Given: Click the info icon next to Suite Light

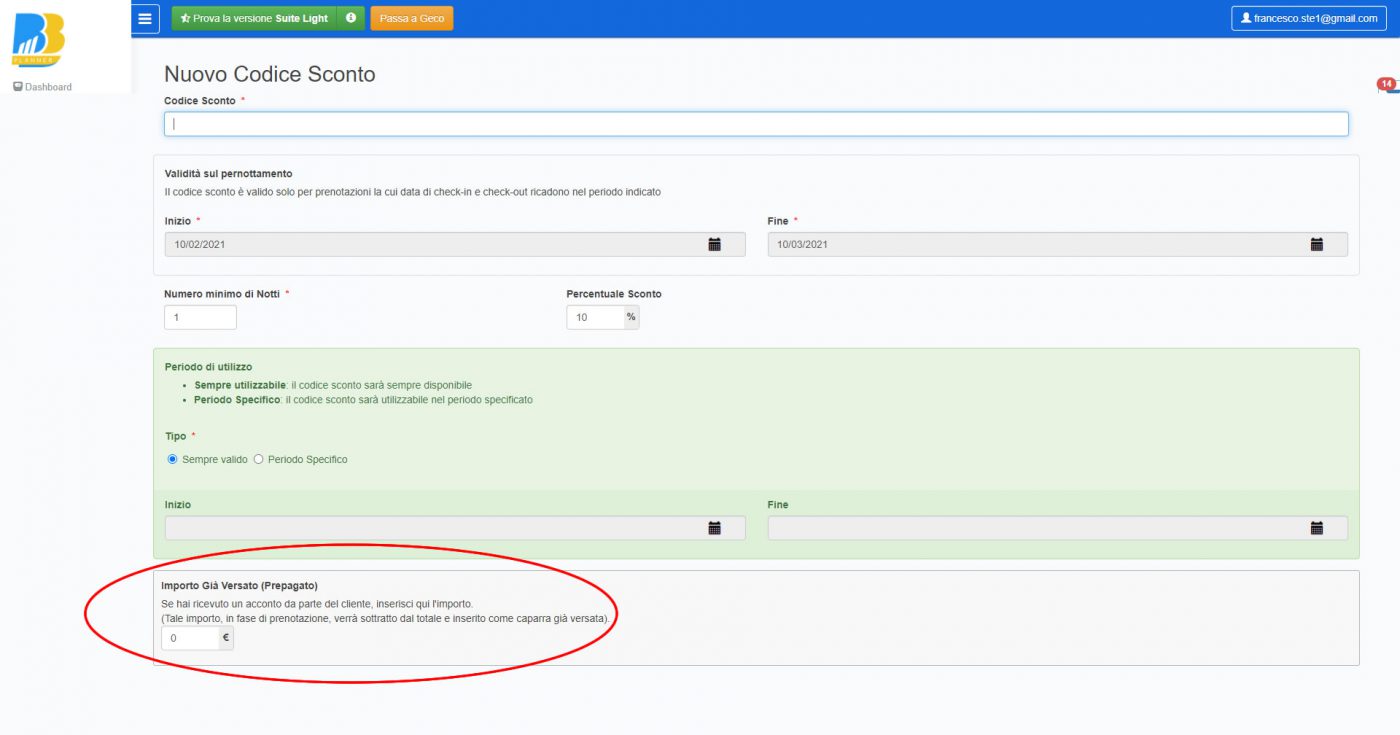Looking at the screenshot, I should click(x=351, y=18).
